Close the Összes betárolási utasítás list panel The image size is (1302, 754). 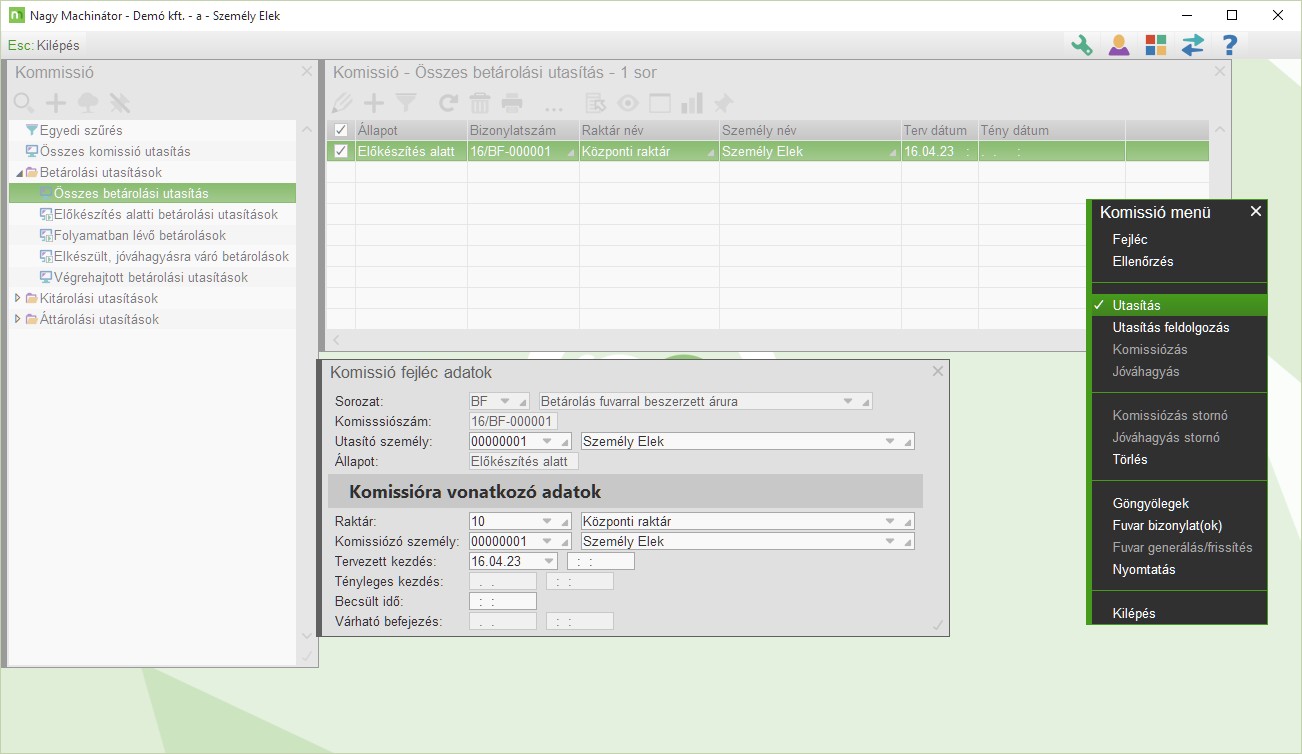point(1220,71)
